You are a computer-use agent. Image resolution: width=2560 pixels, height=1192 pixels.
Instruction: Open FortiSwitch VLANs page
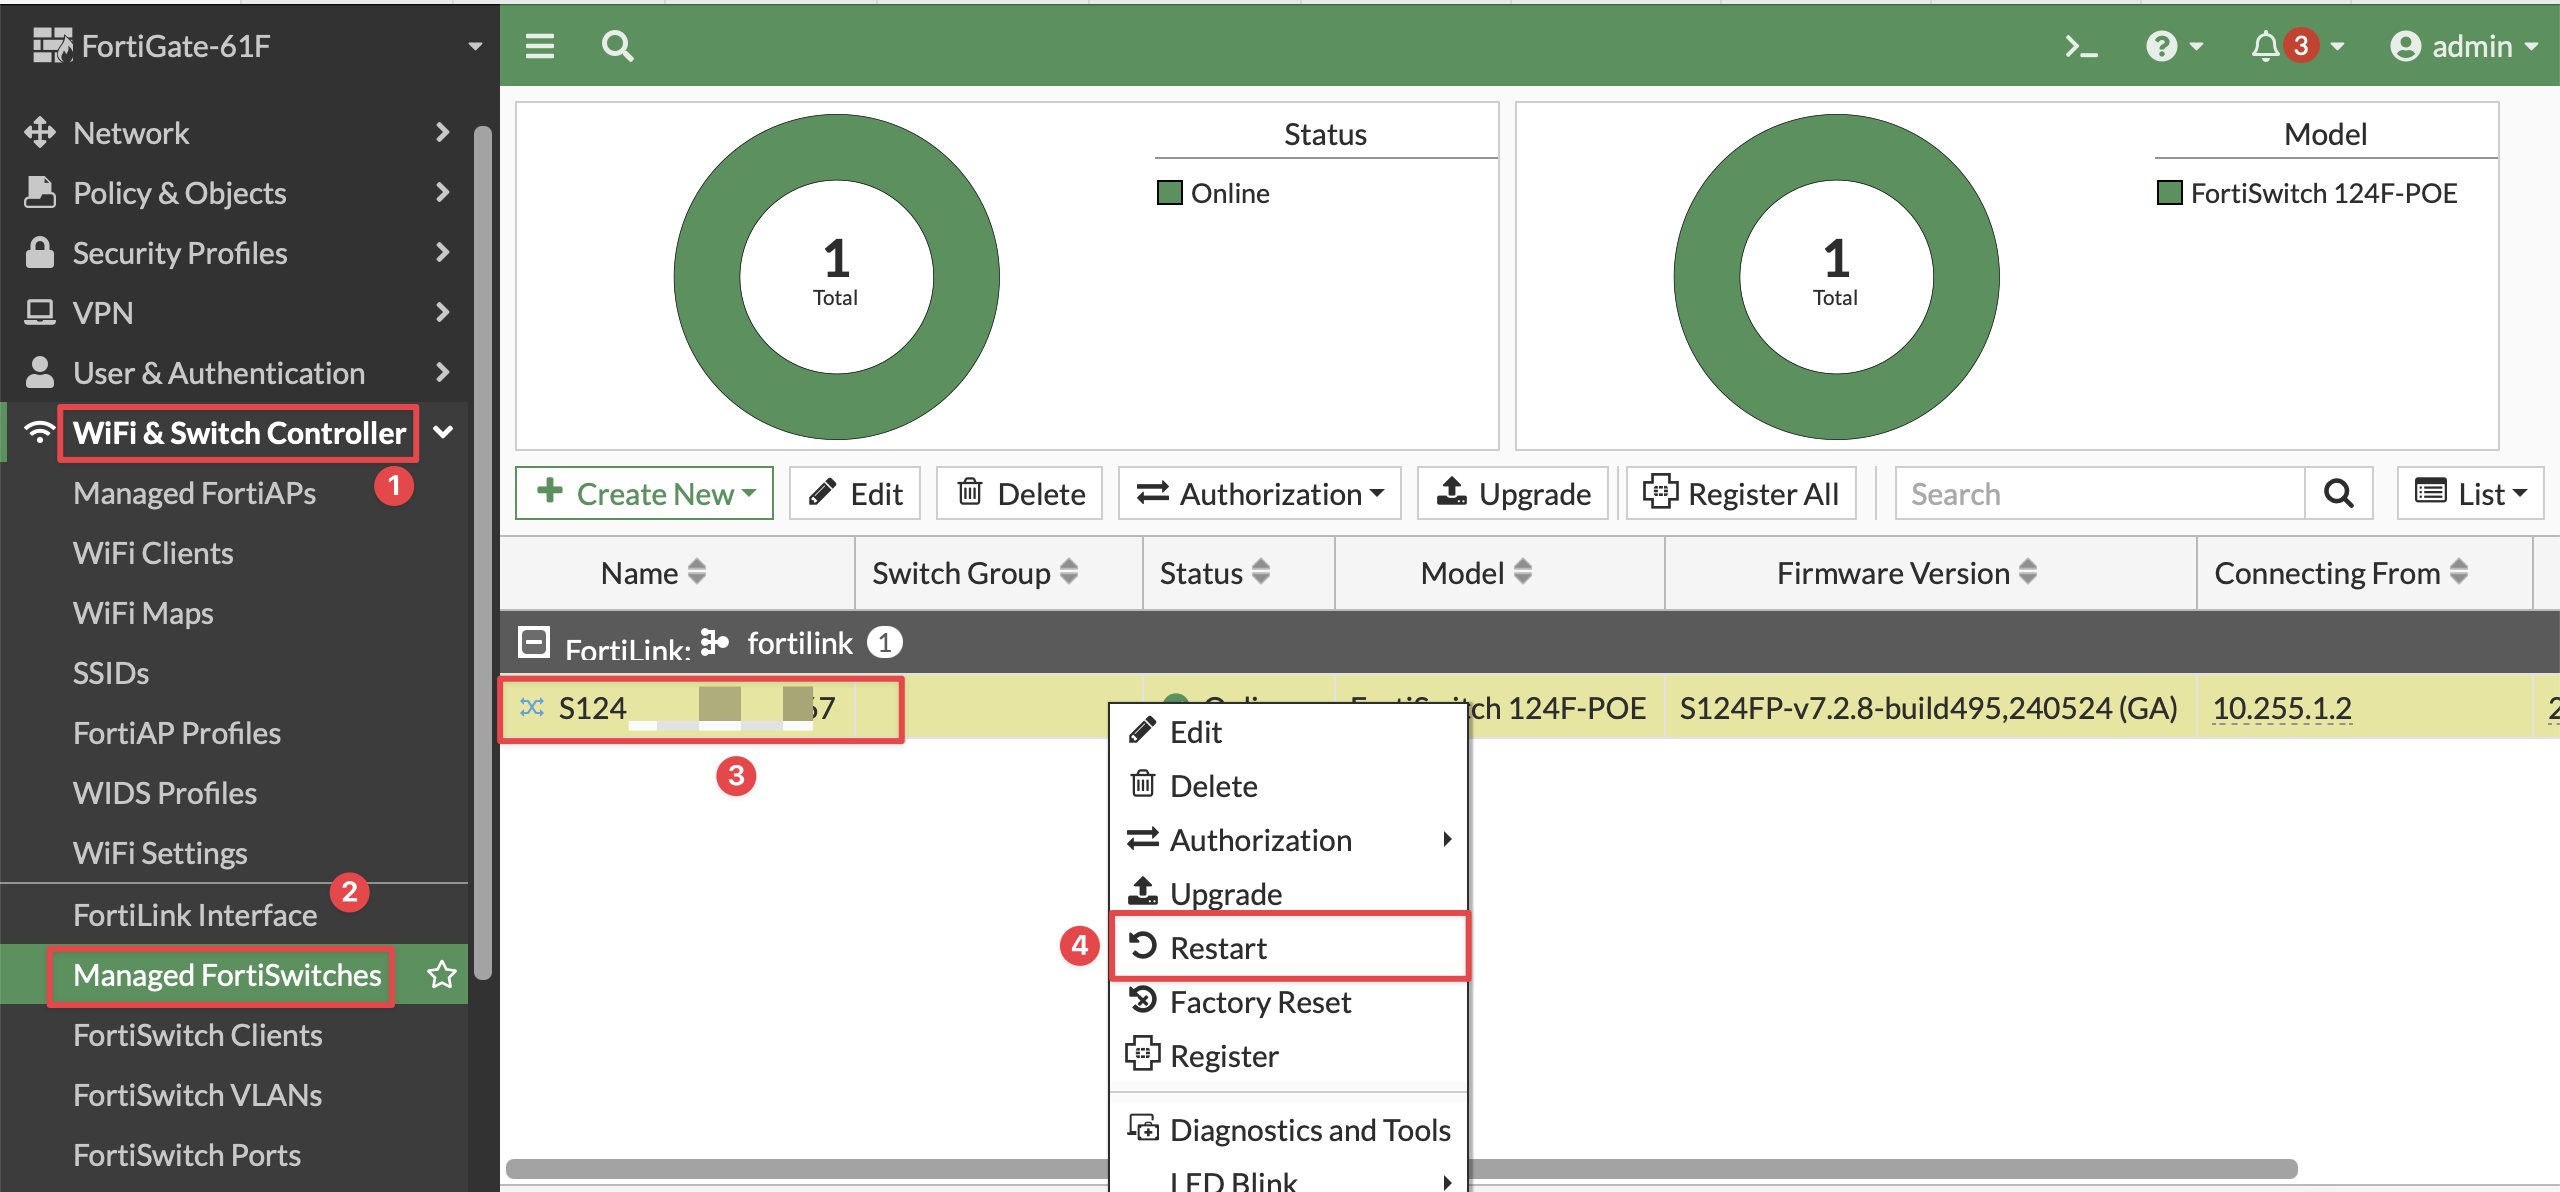click(x=198, y=1095)
